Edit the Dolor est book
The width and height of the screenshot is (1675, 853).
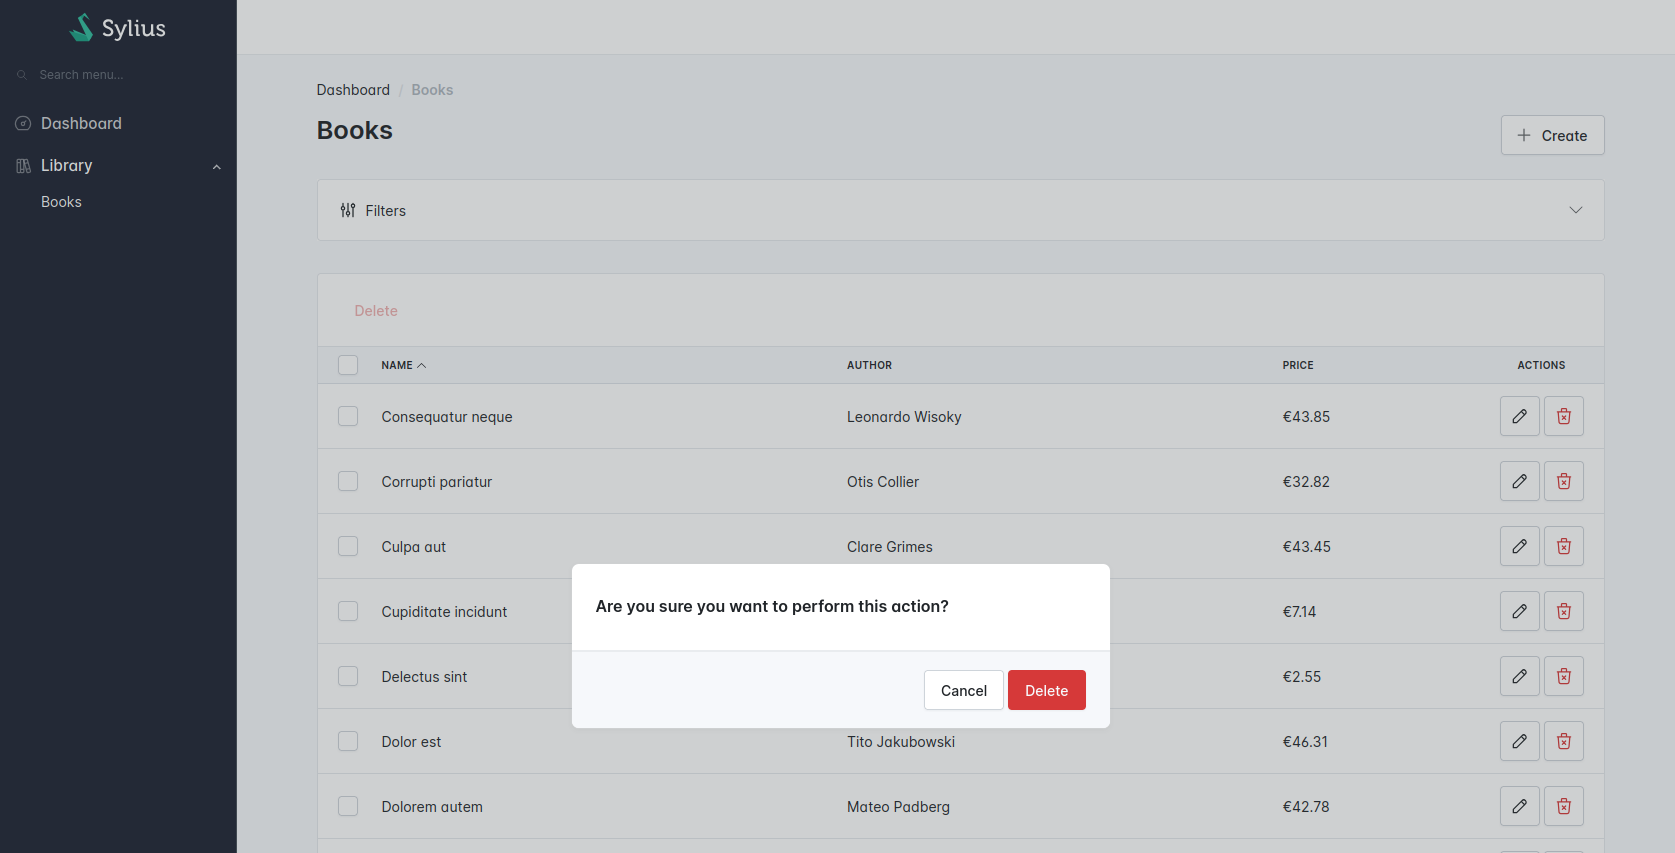(x=1519, y=741)
